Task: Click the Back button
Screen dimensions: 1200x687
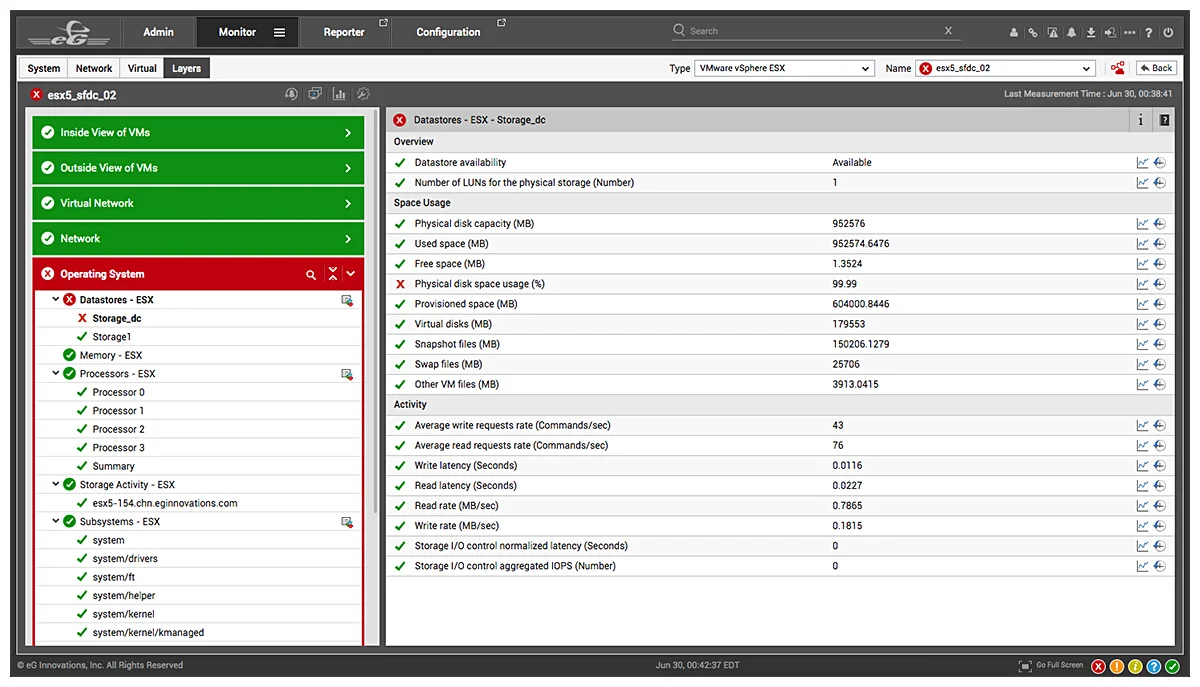Action: (1155, 68)
